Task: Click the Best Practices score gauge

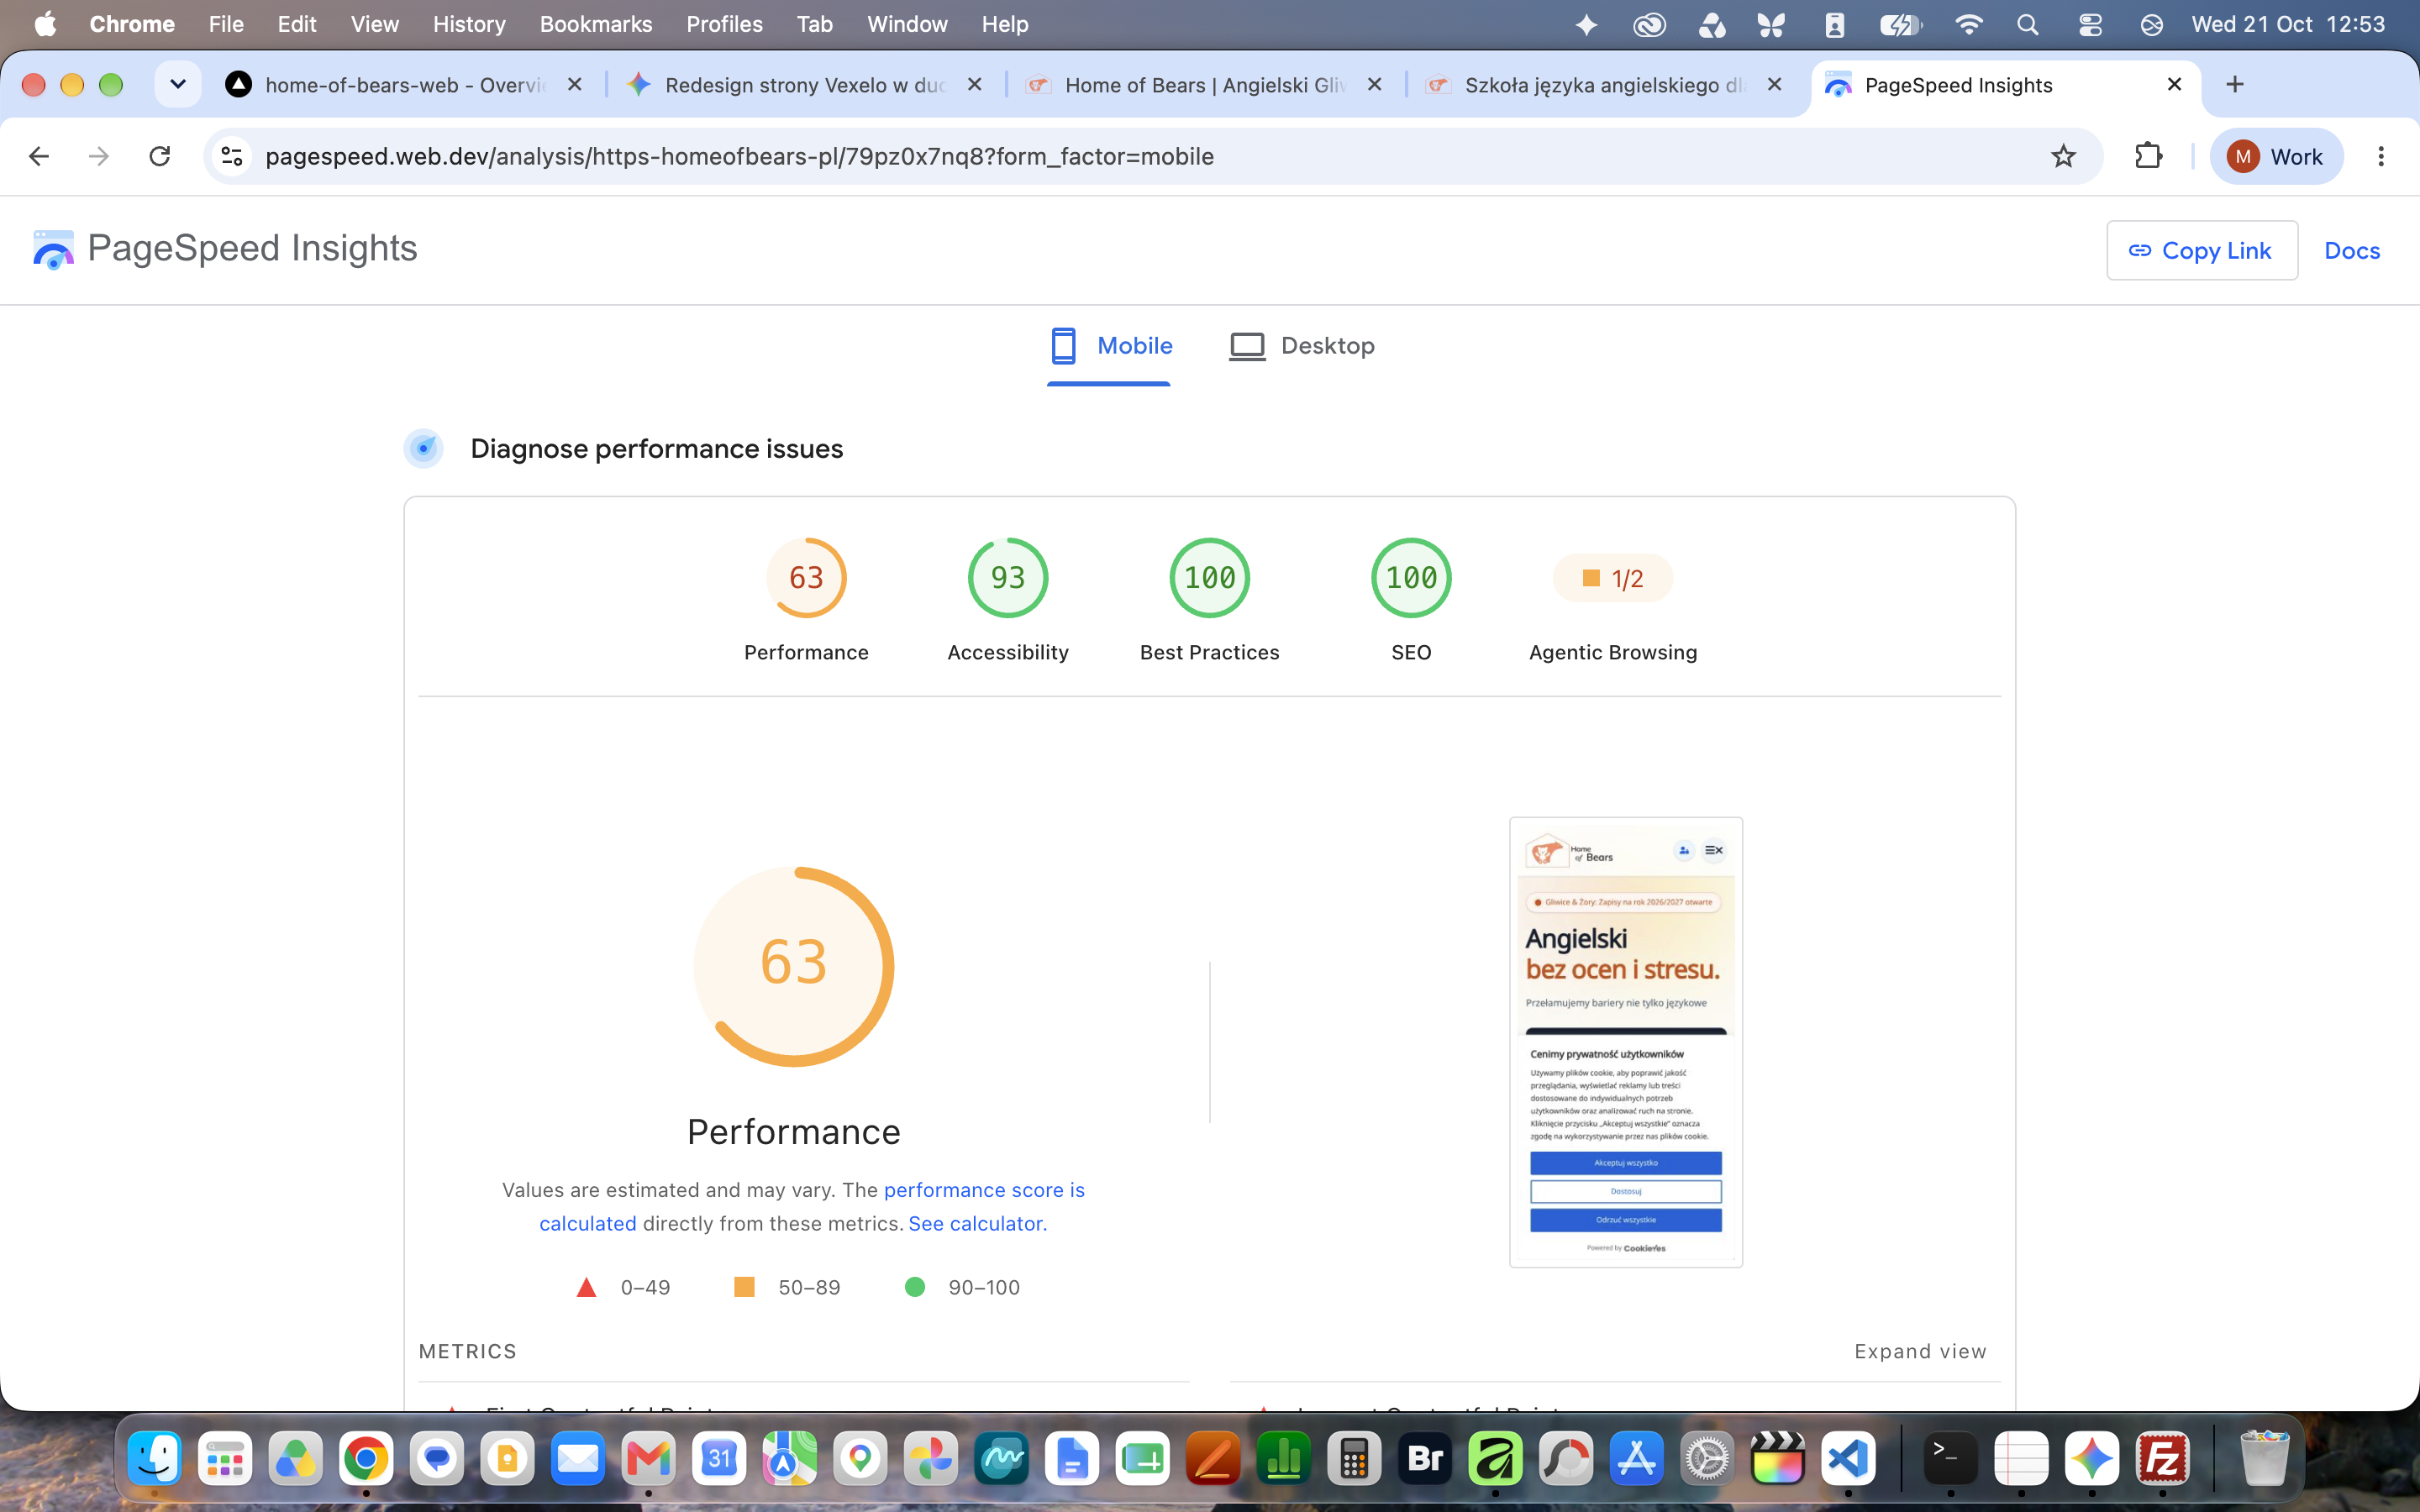Action: [x=1210, y=578]
